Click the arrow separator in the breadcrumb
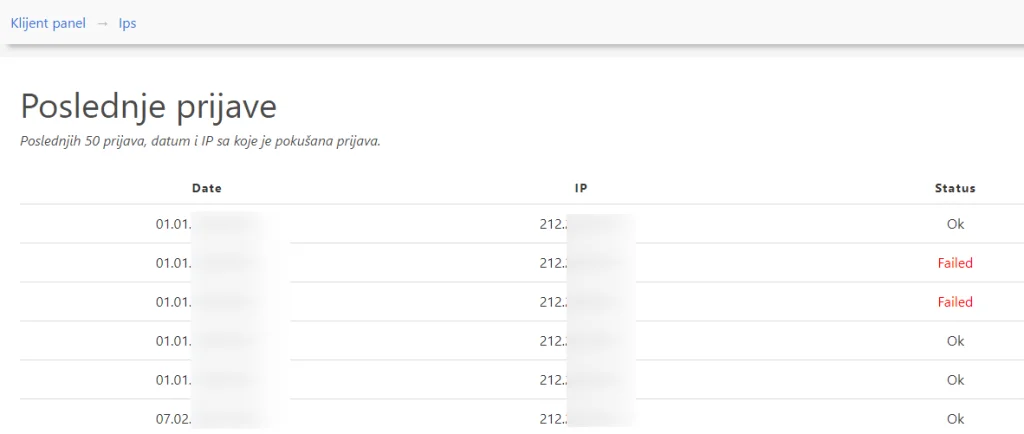 coord(102,23)
